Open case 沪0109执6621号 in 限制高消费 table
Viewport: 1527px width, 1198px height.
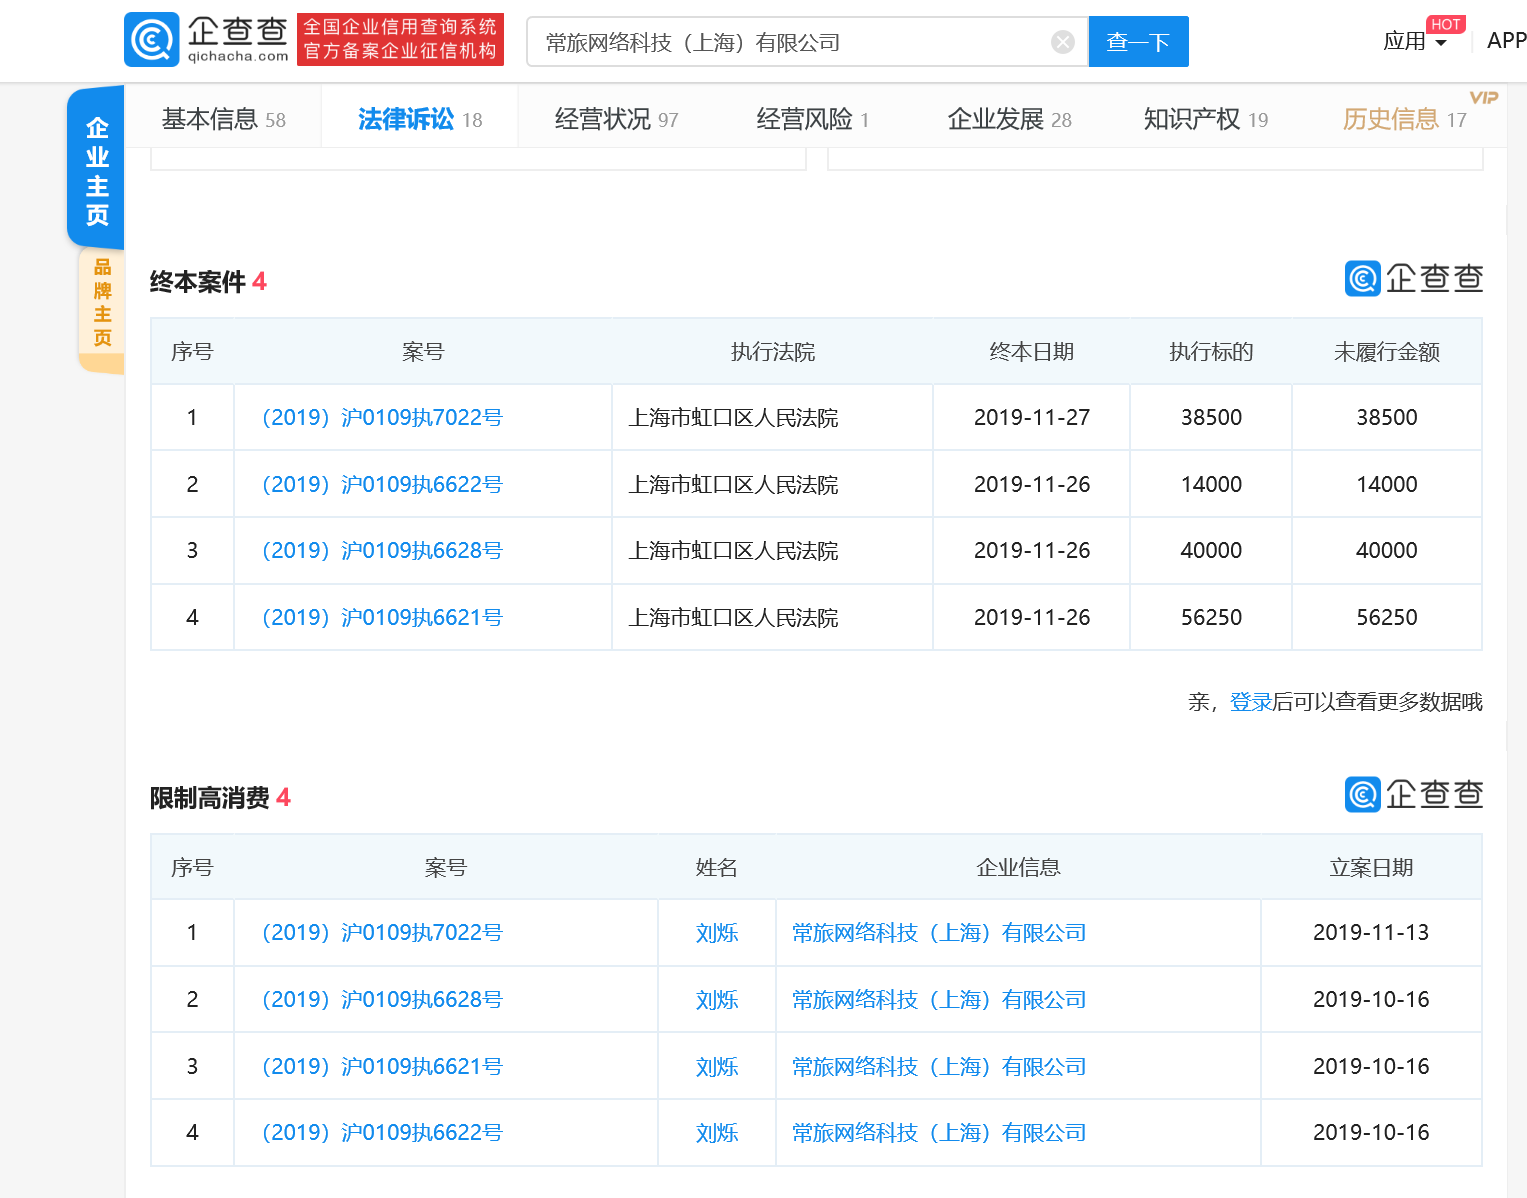pyautogui.click(x=382, y=1066)
